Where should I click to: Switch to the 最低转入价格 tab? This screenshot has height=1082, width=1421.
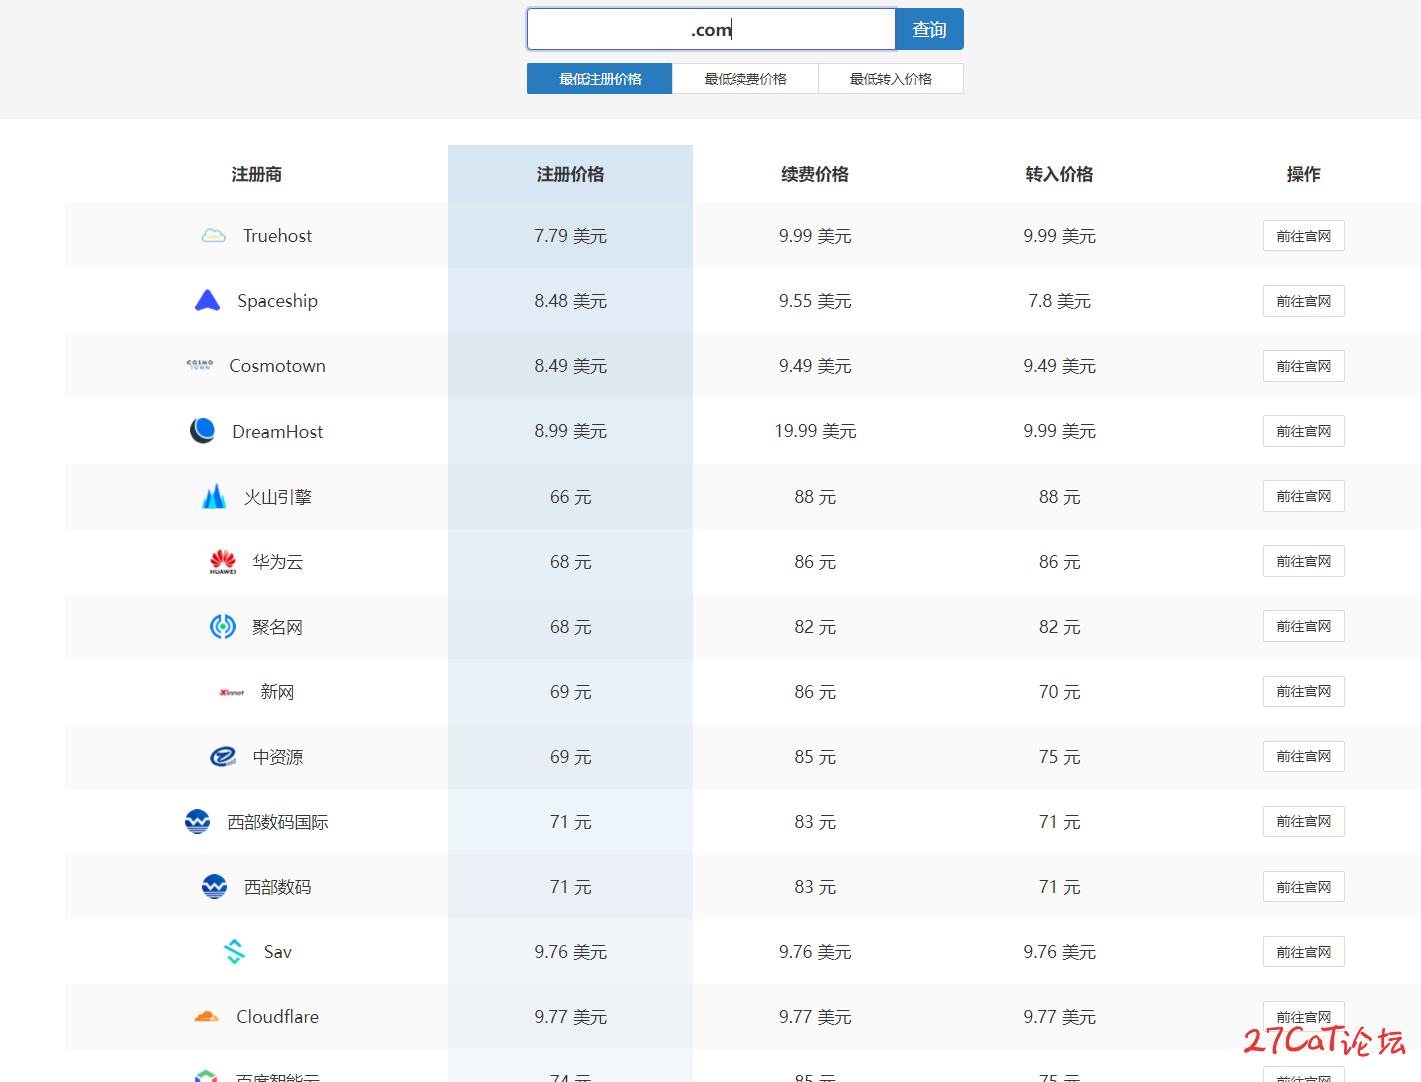[891, 79]
